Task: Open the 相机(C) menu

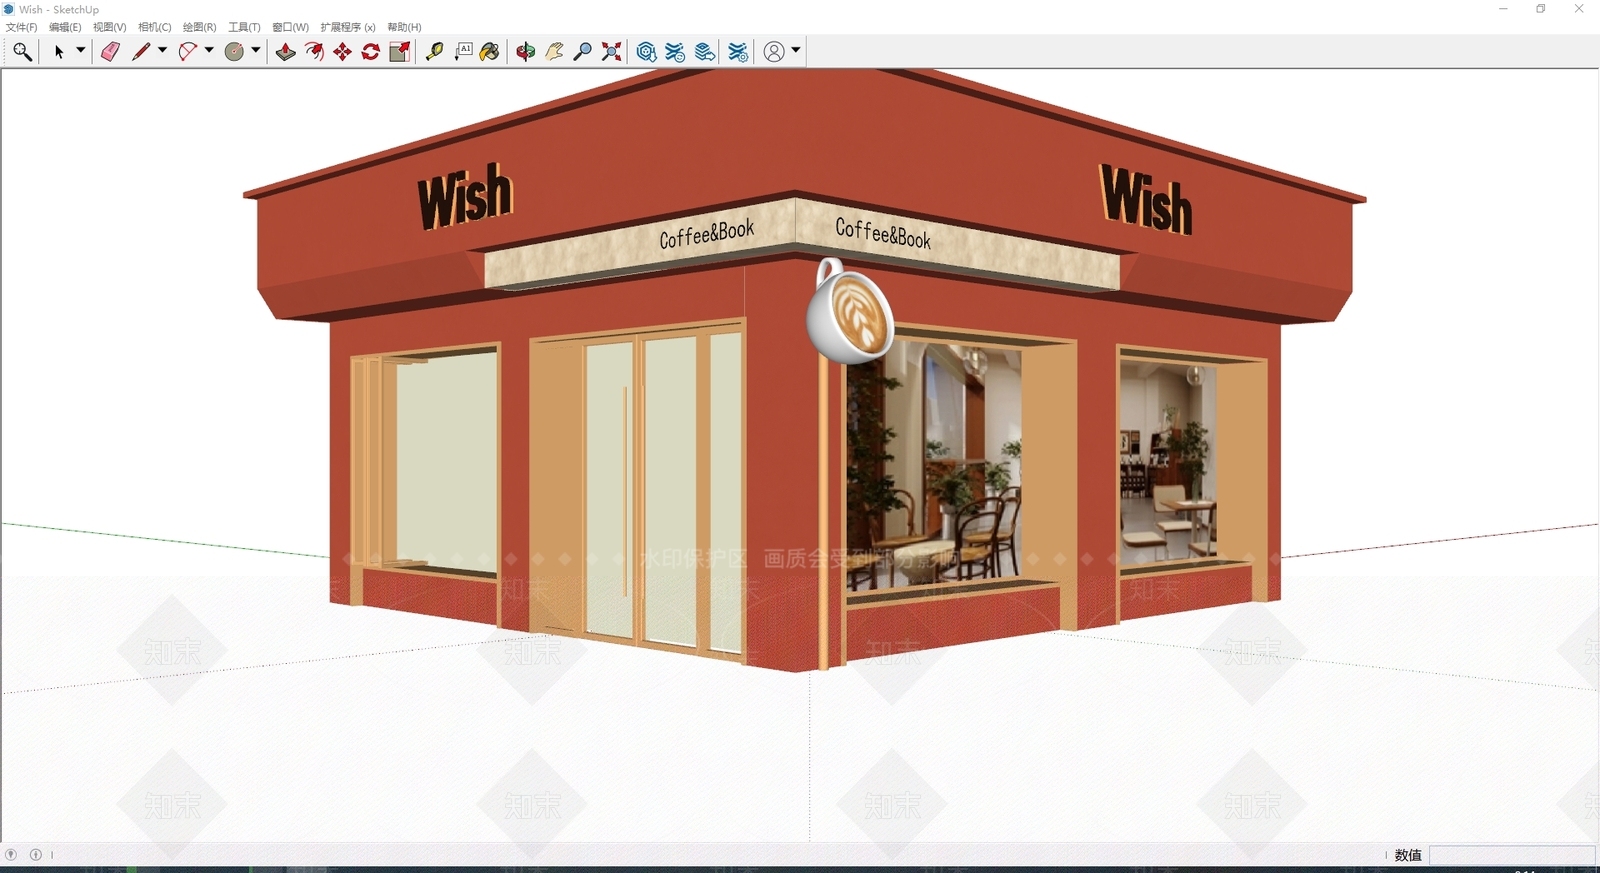Action: point(155,27)
